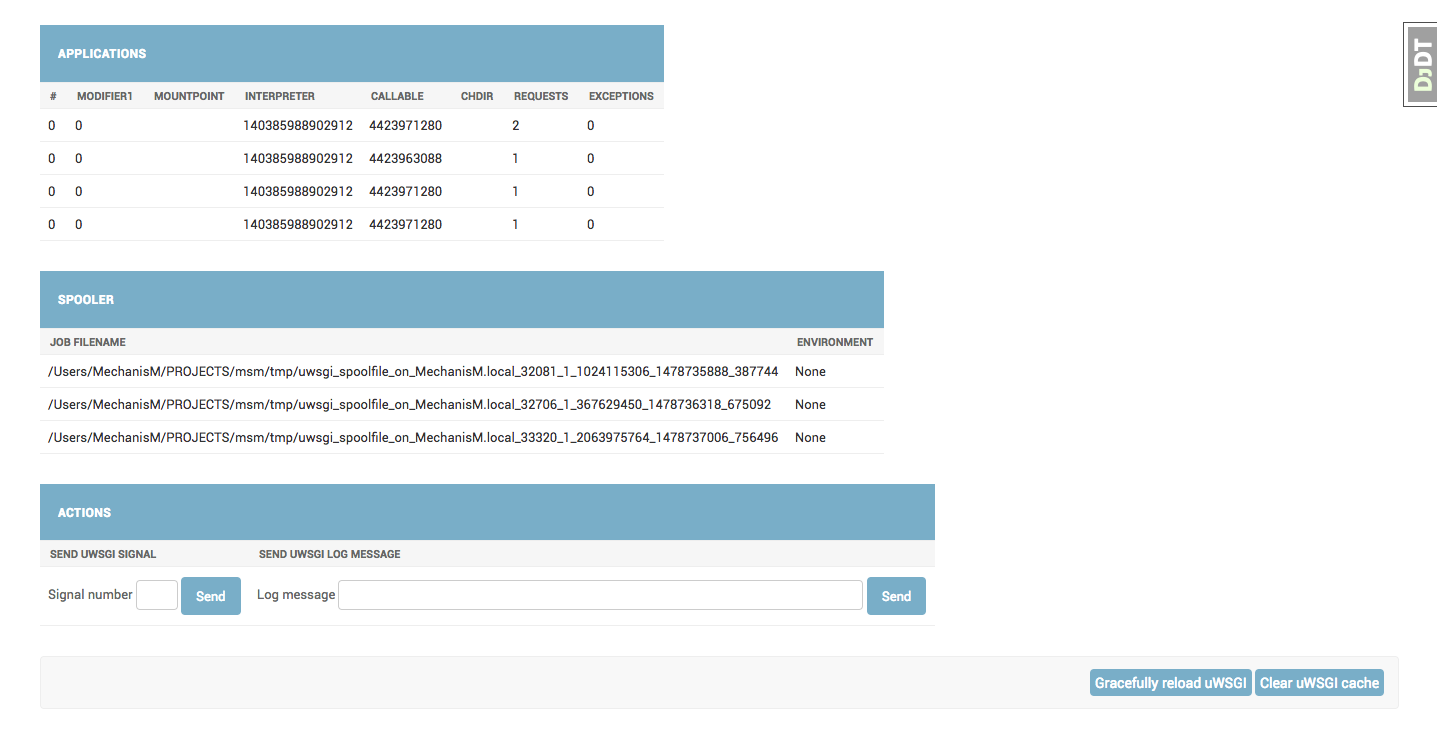Select spool file ending in 1478735888_387744
1437x751 pixels.
(x=413, y=372)
